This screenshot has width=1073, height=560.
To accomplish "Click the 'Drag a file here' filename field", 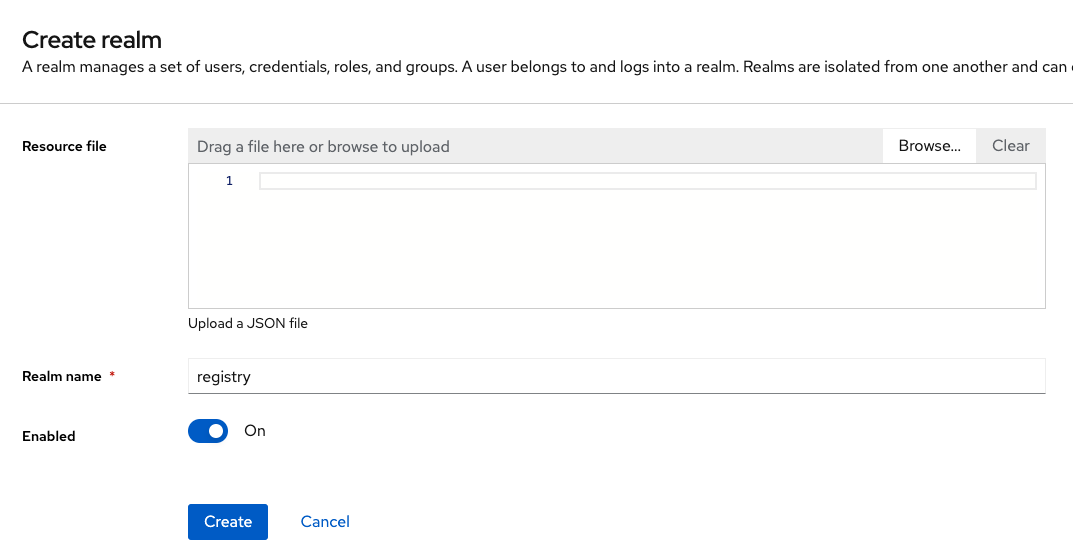I will tap(535, 146).
